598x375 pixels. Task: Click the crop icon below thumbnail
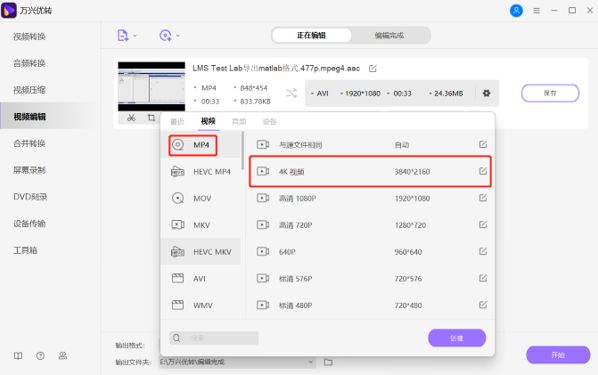[151, 118]
